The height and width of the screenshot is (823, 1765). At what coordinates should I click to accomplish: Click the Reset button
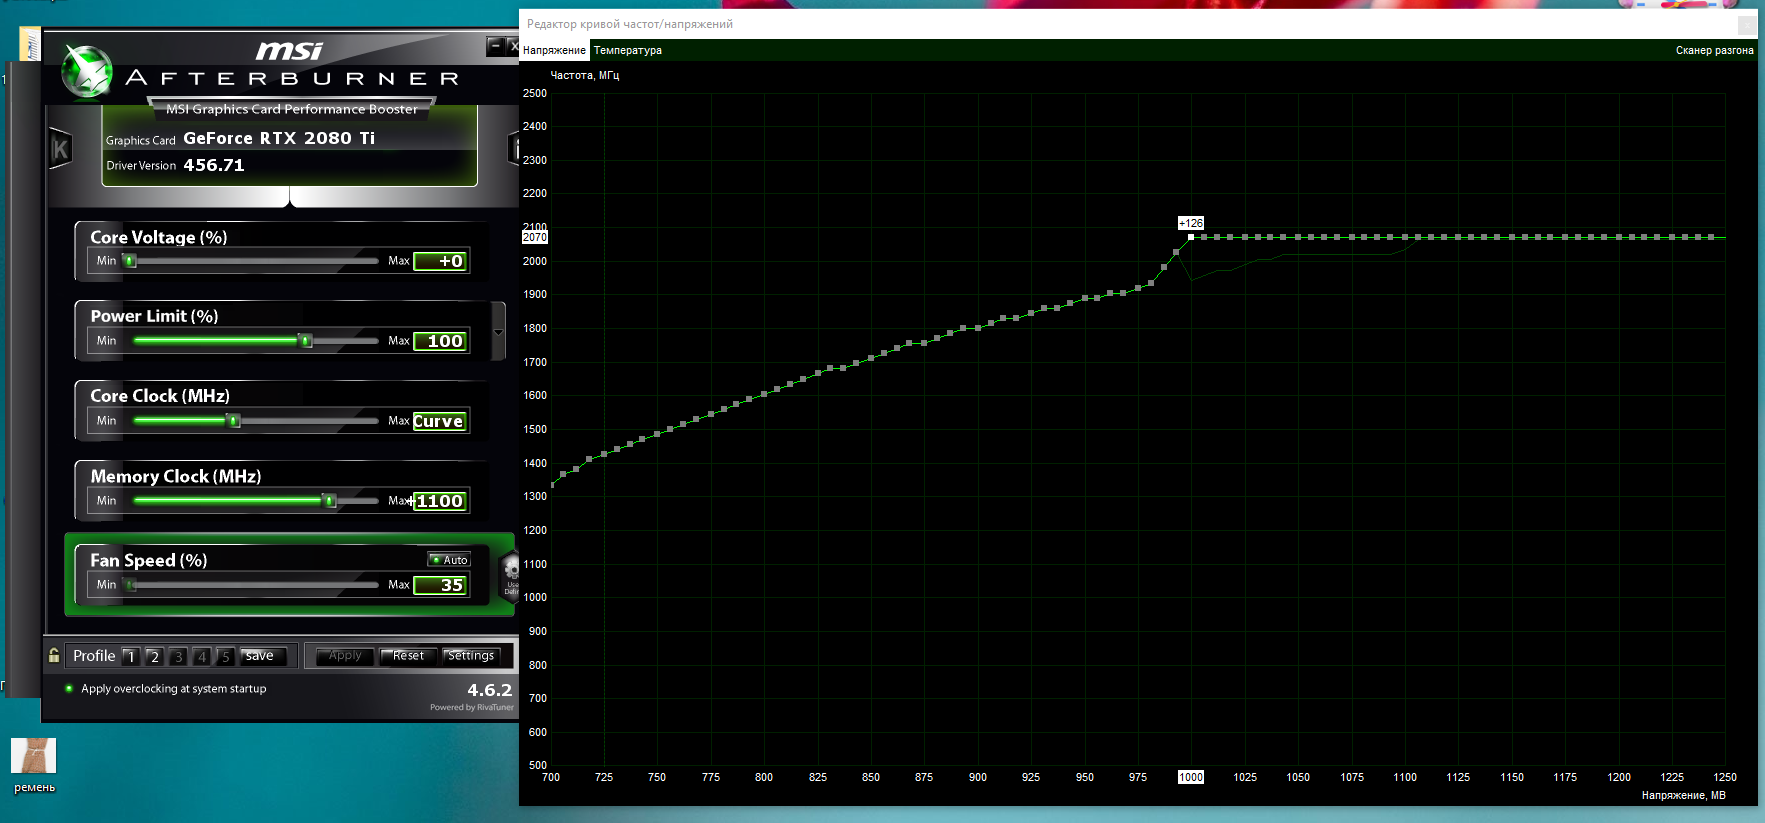[408, 656]
